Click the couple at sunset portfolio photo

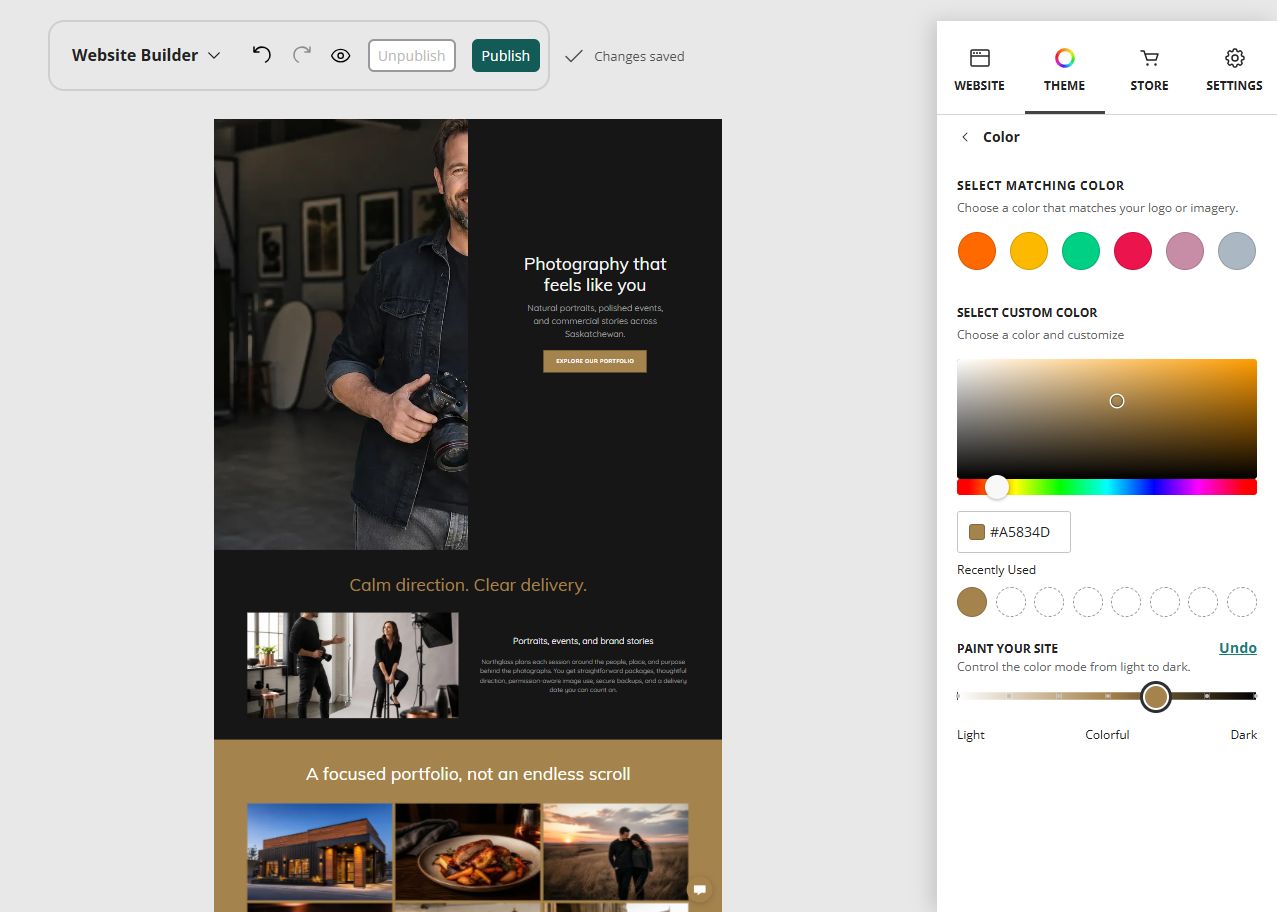click(x=616, y=852)
